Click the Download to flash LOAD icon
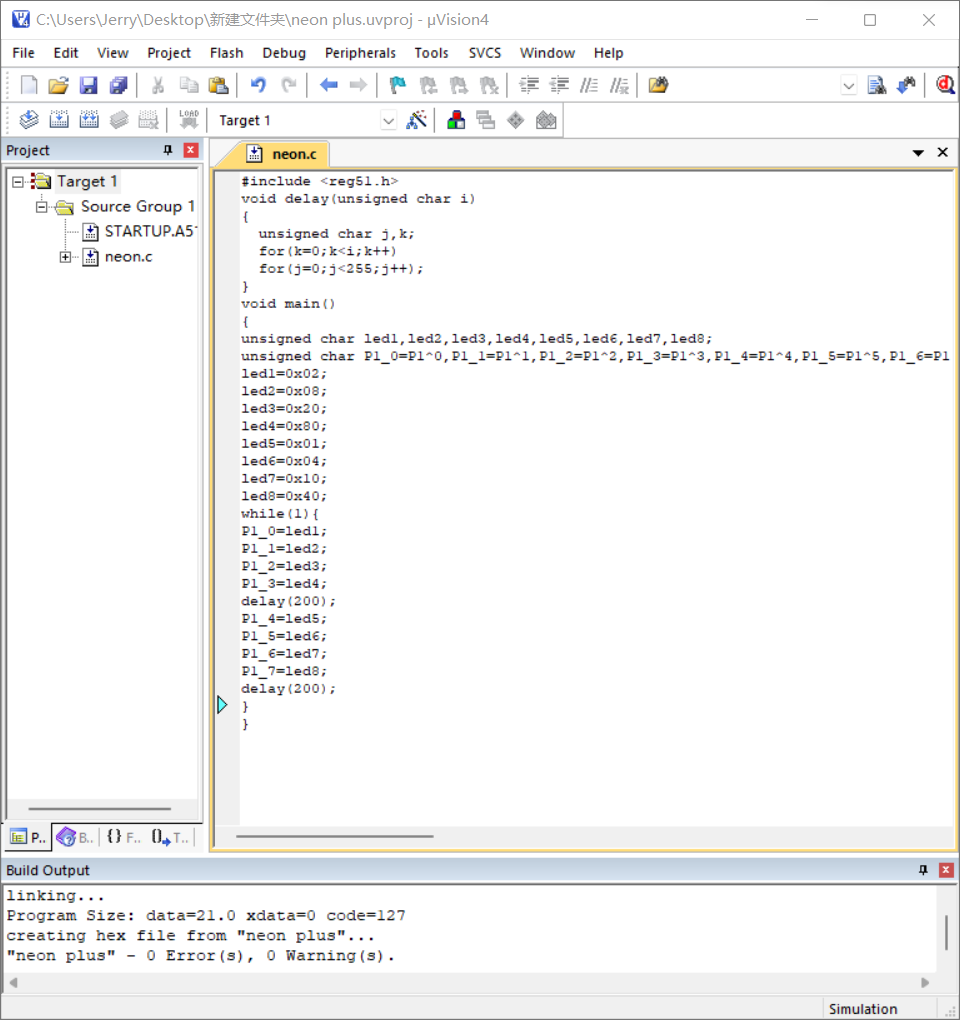The image size is (960, 1020). [188, 121]
